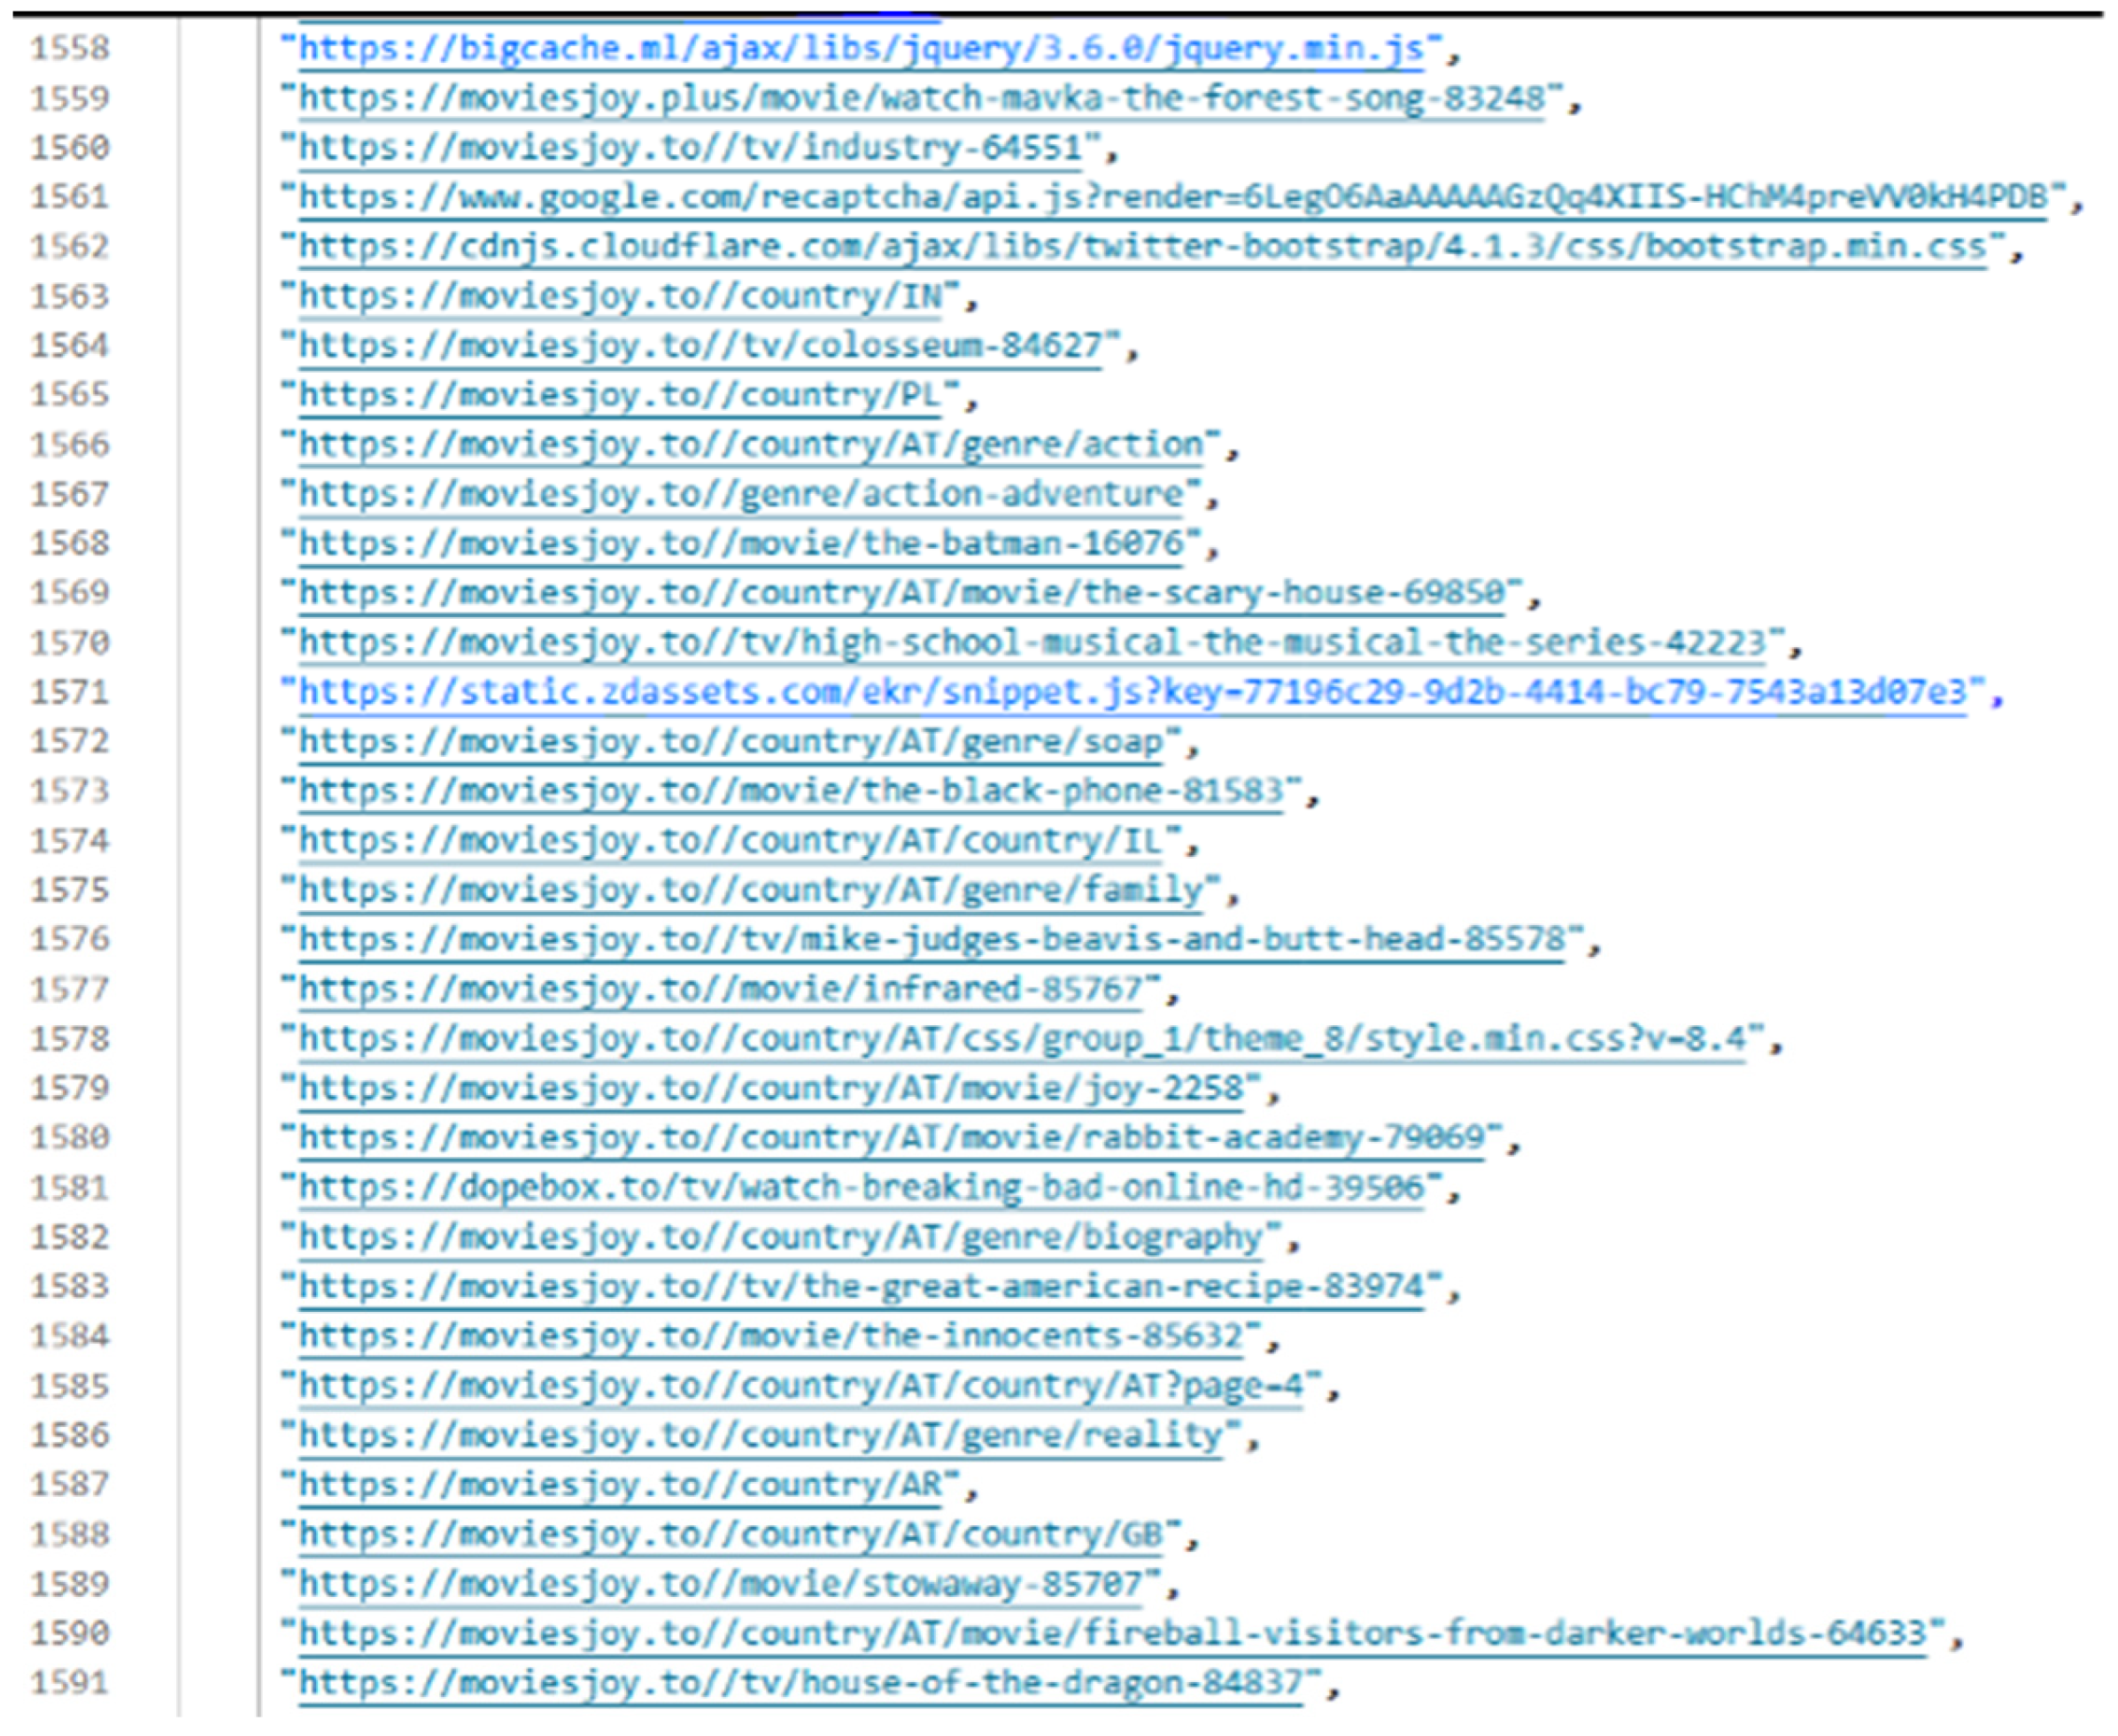Click the movie/the-batman-16076 link
This screenshot has width=2118, height=1736.
[740, 543]
